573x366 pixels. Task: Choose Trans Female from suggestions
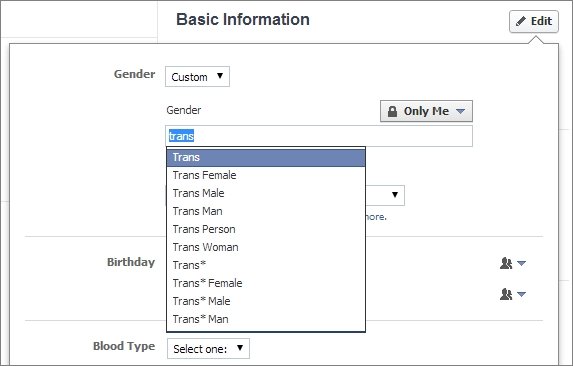266,175
